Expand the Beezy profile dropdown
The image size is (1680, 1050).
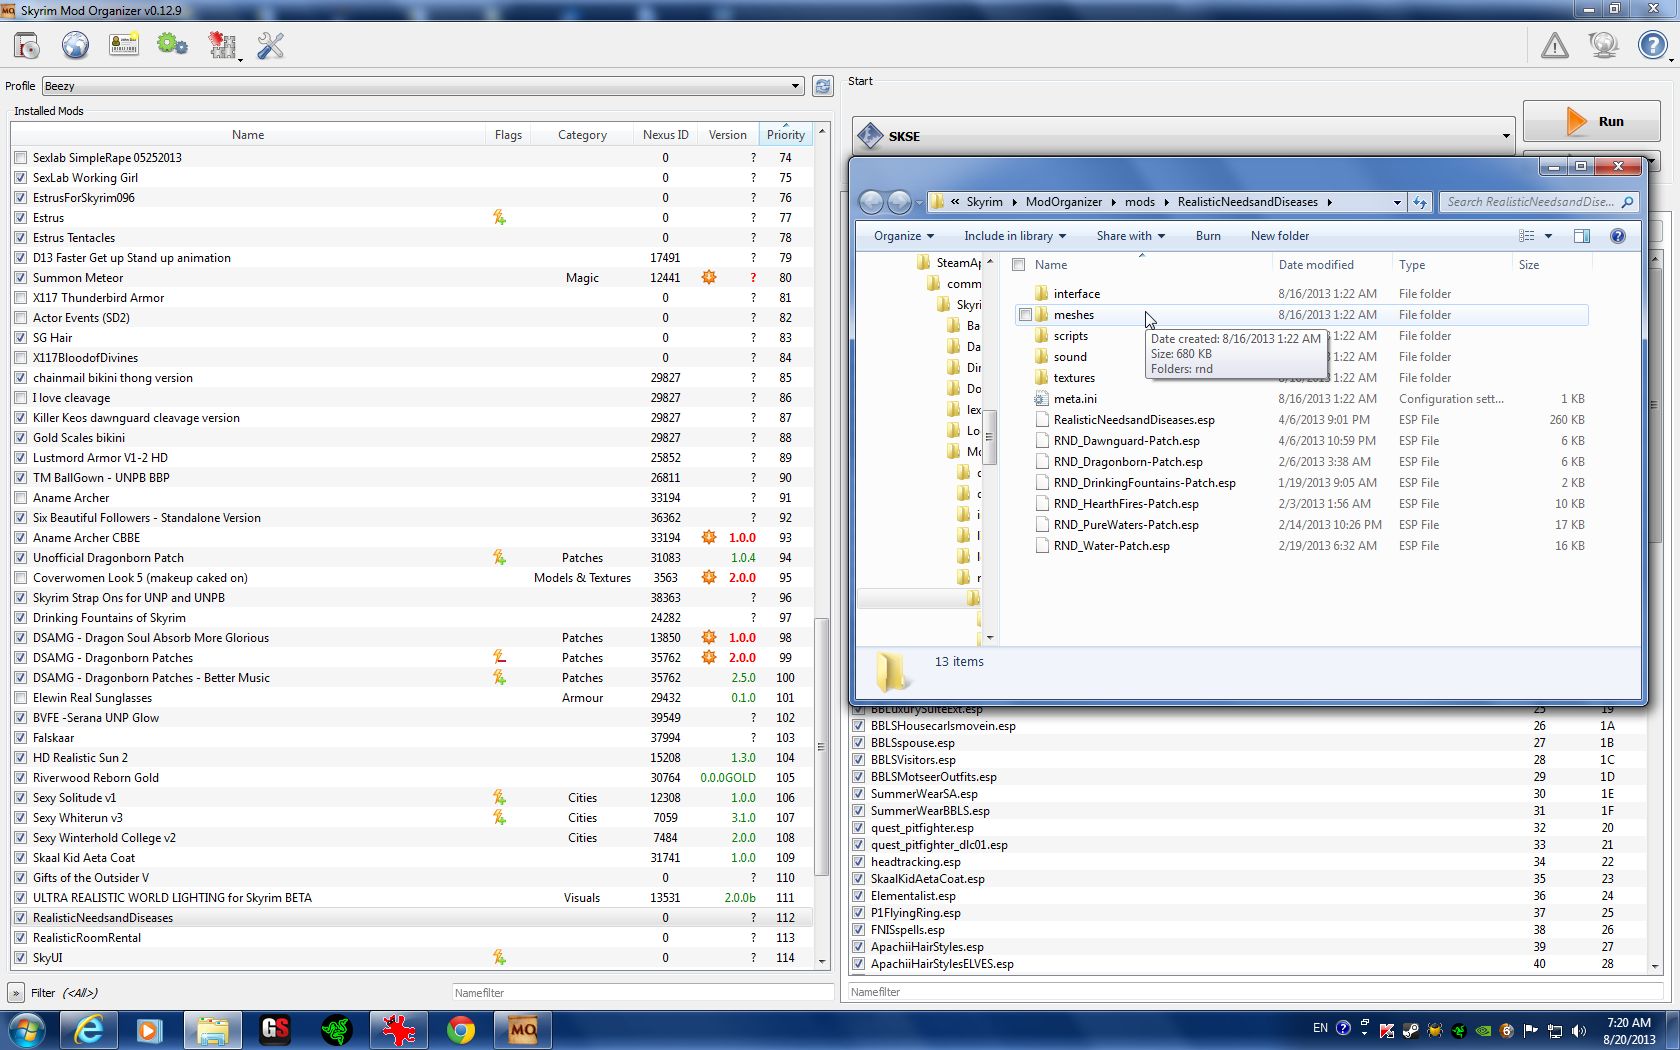795,86
